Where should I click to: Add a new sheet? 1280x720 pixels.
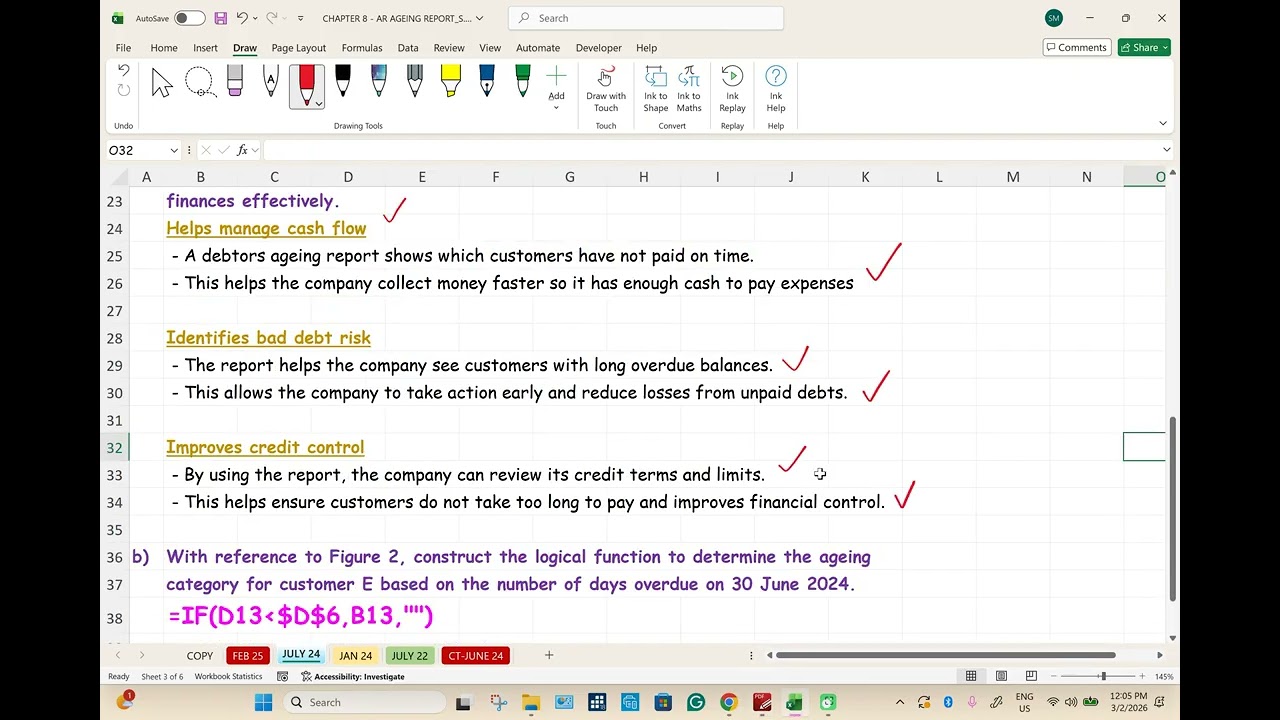tap(548, 655)
